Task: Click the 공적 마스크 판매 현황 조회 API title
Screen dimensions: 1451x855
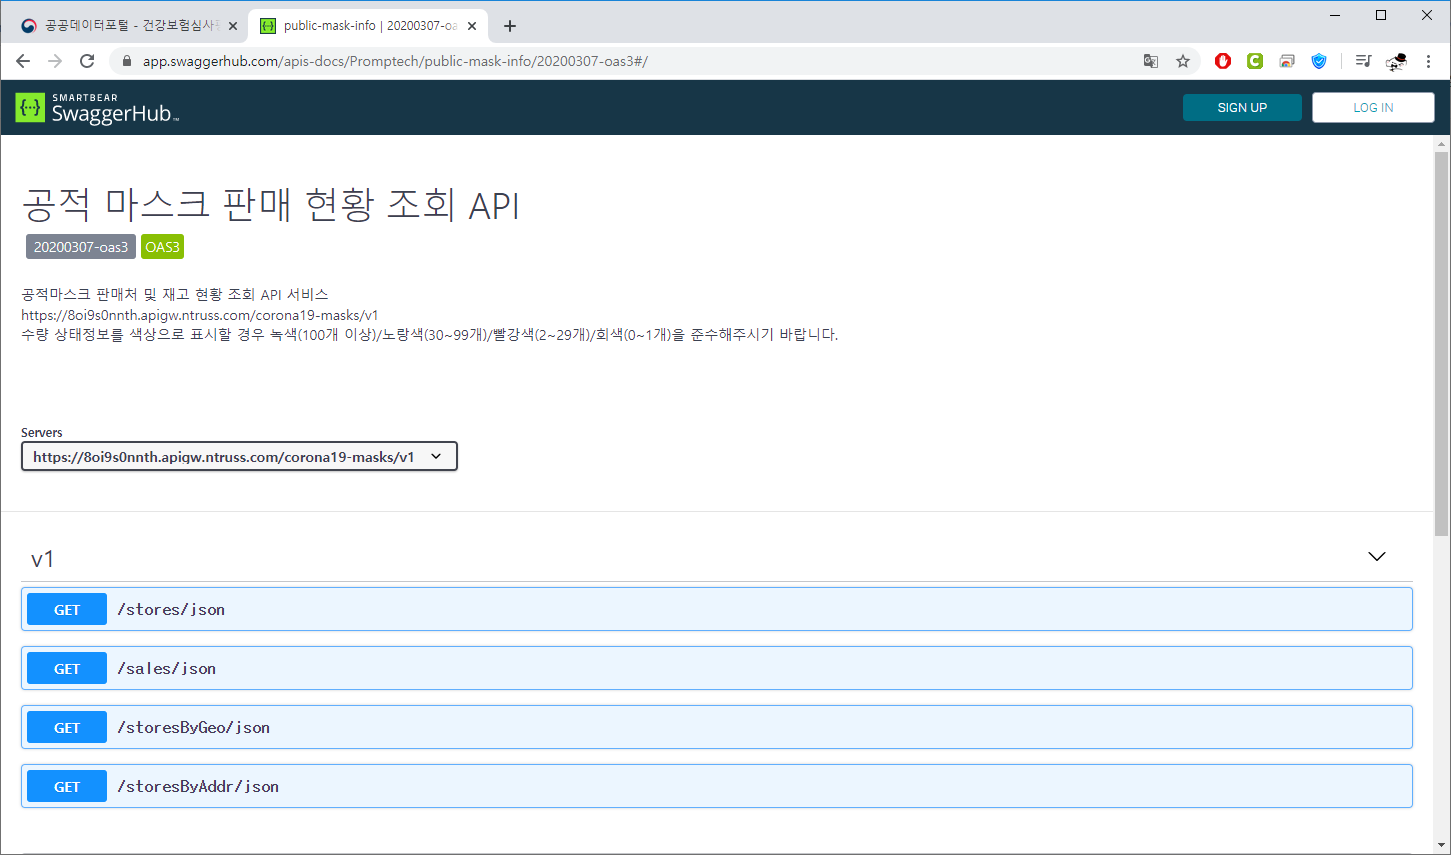Action: coord(271,204)
